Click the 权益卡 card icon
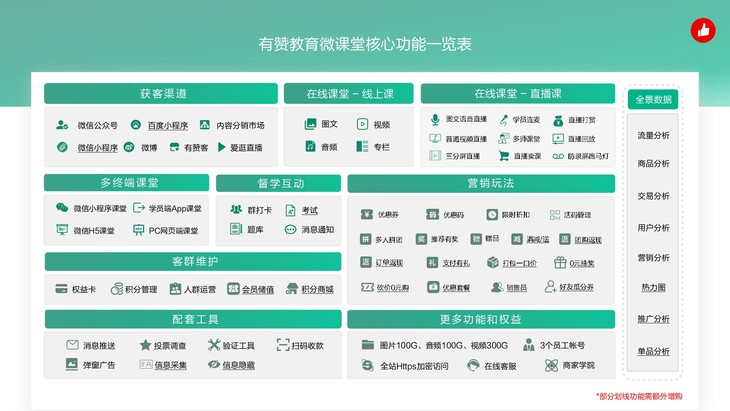Screen dimensions: 730x411 pyautogui.click(x=61, y=289)
